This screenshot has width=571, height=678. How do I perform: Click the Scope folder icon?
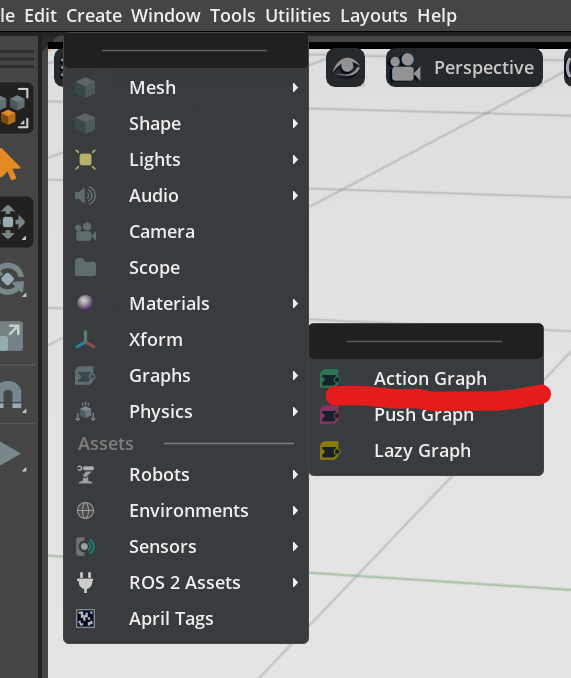click(x=85, y=268)
